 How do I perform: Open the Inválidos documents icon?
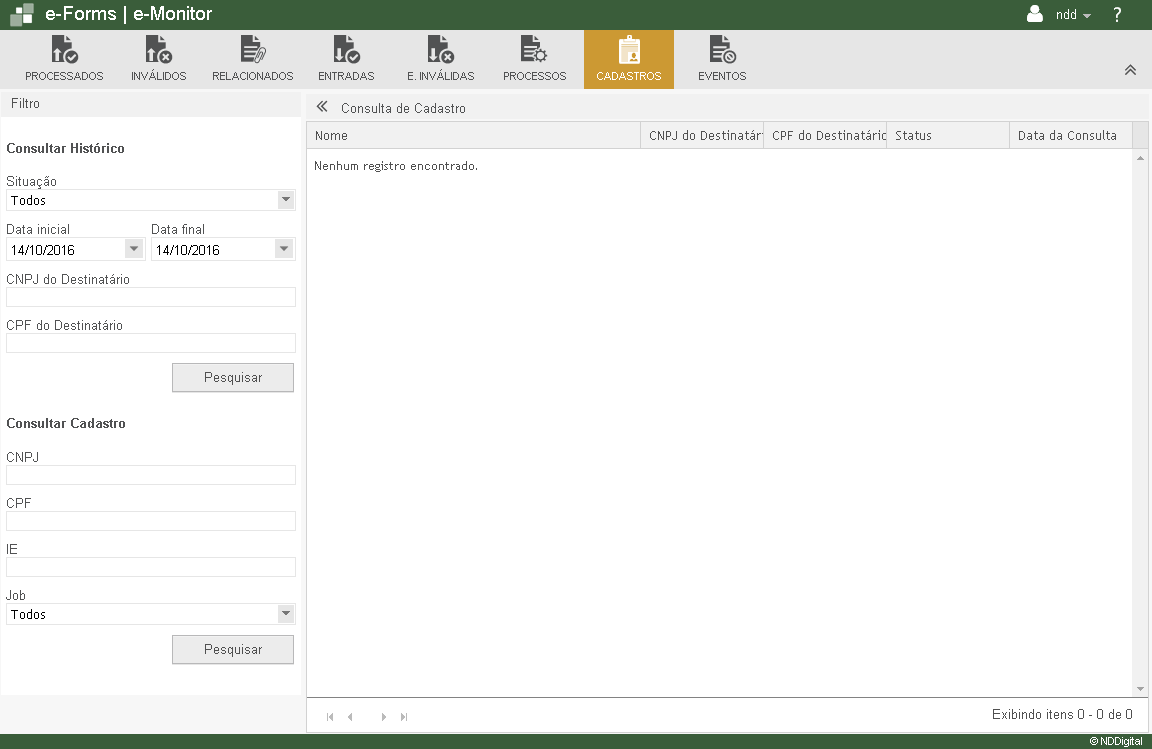coord(159,50)
